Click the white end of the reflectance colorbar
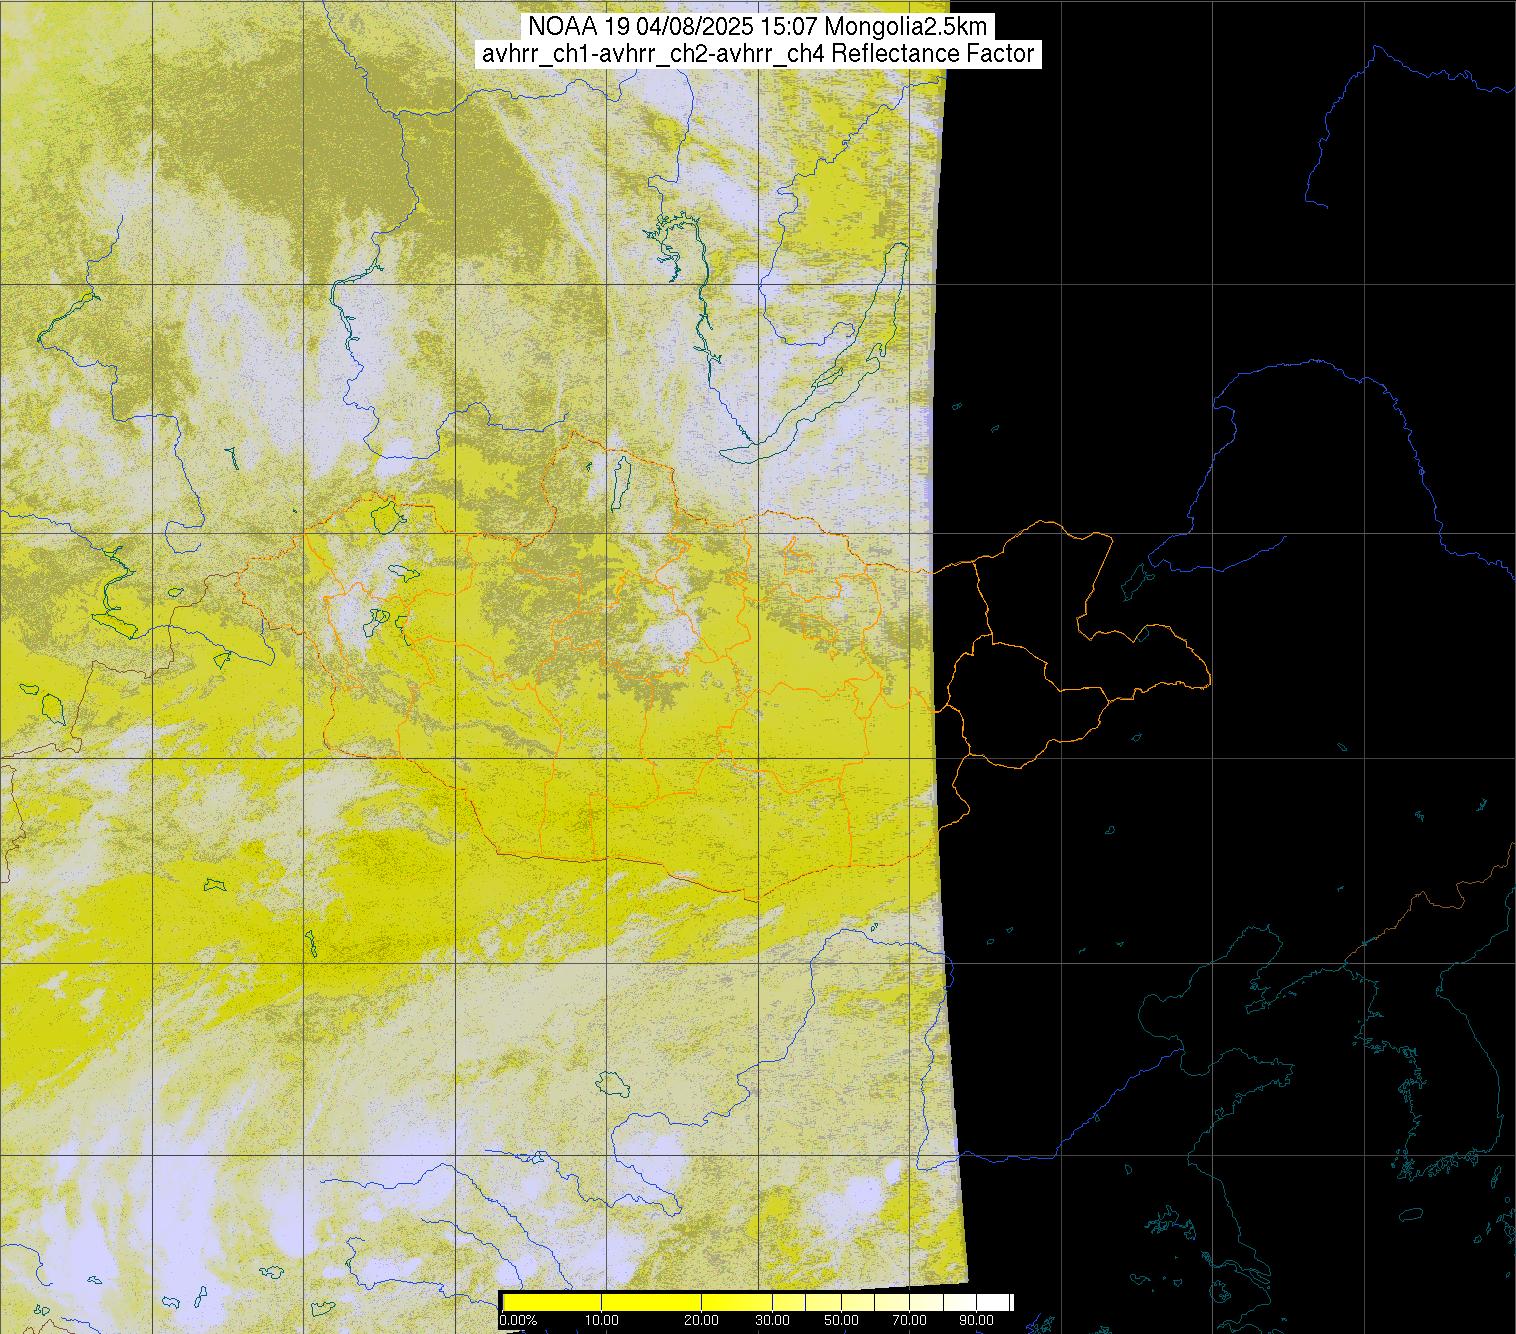Viewport: 1516px width, 1334px height. (993, 1302)
